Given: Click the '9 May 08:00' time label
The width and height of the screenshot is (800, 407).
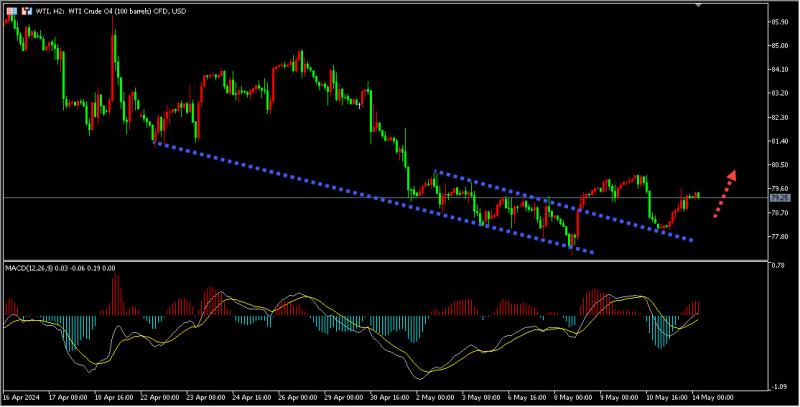Looking at the screenshot, I should click(x=619, y=397).
